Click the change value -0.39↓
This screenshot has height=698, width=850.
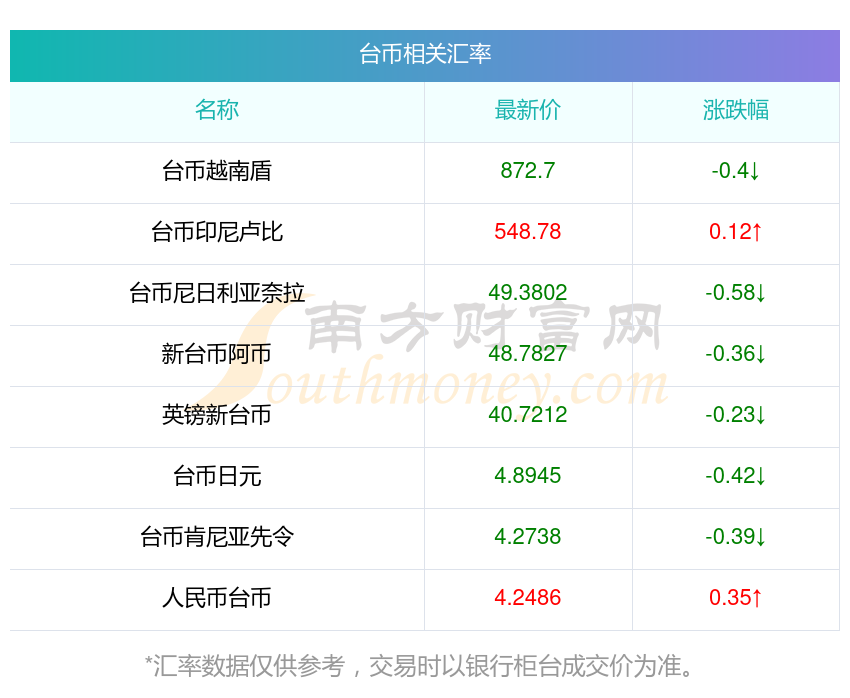pyautogui.click(x=736, y=537)
